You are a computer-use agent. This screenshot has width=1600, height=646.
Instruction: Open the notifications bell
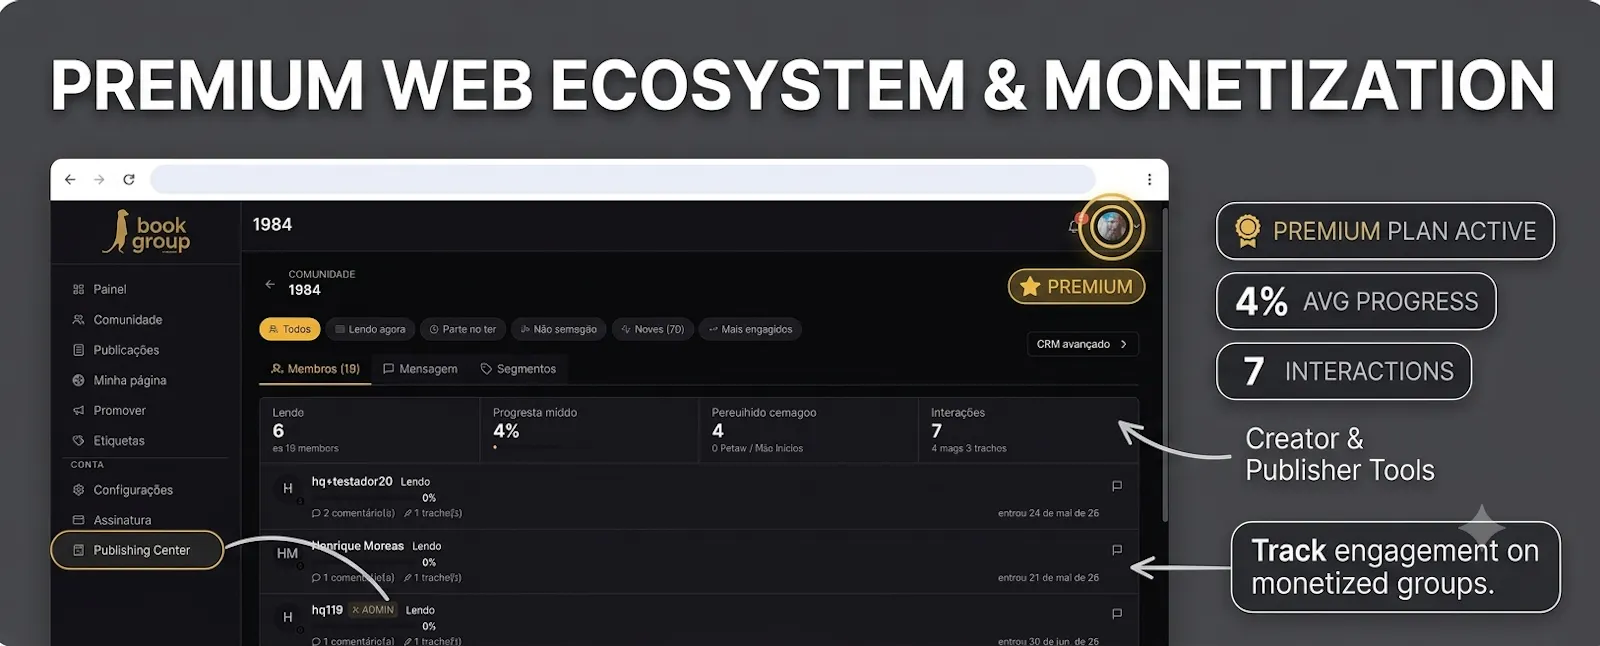1075,226
